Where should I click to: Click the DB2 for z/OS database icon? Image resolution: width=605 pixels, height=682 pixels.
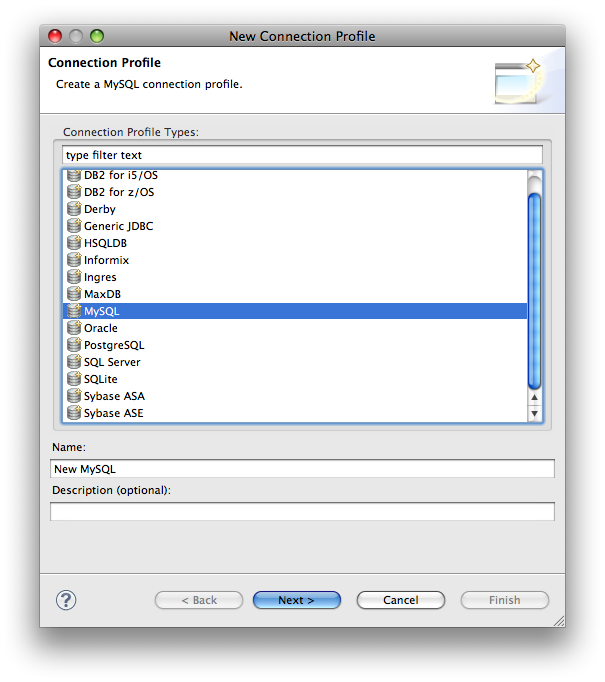[x=74, y=192]
